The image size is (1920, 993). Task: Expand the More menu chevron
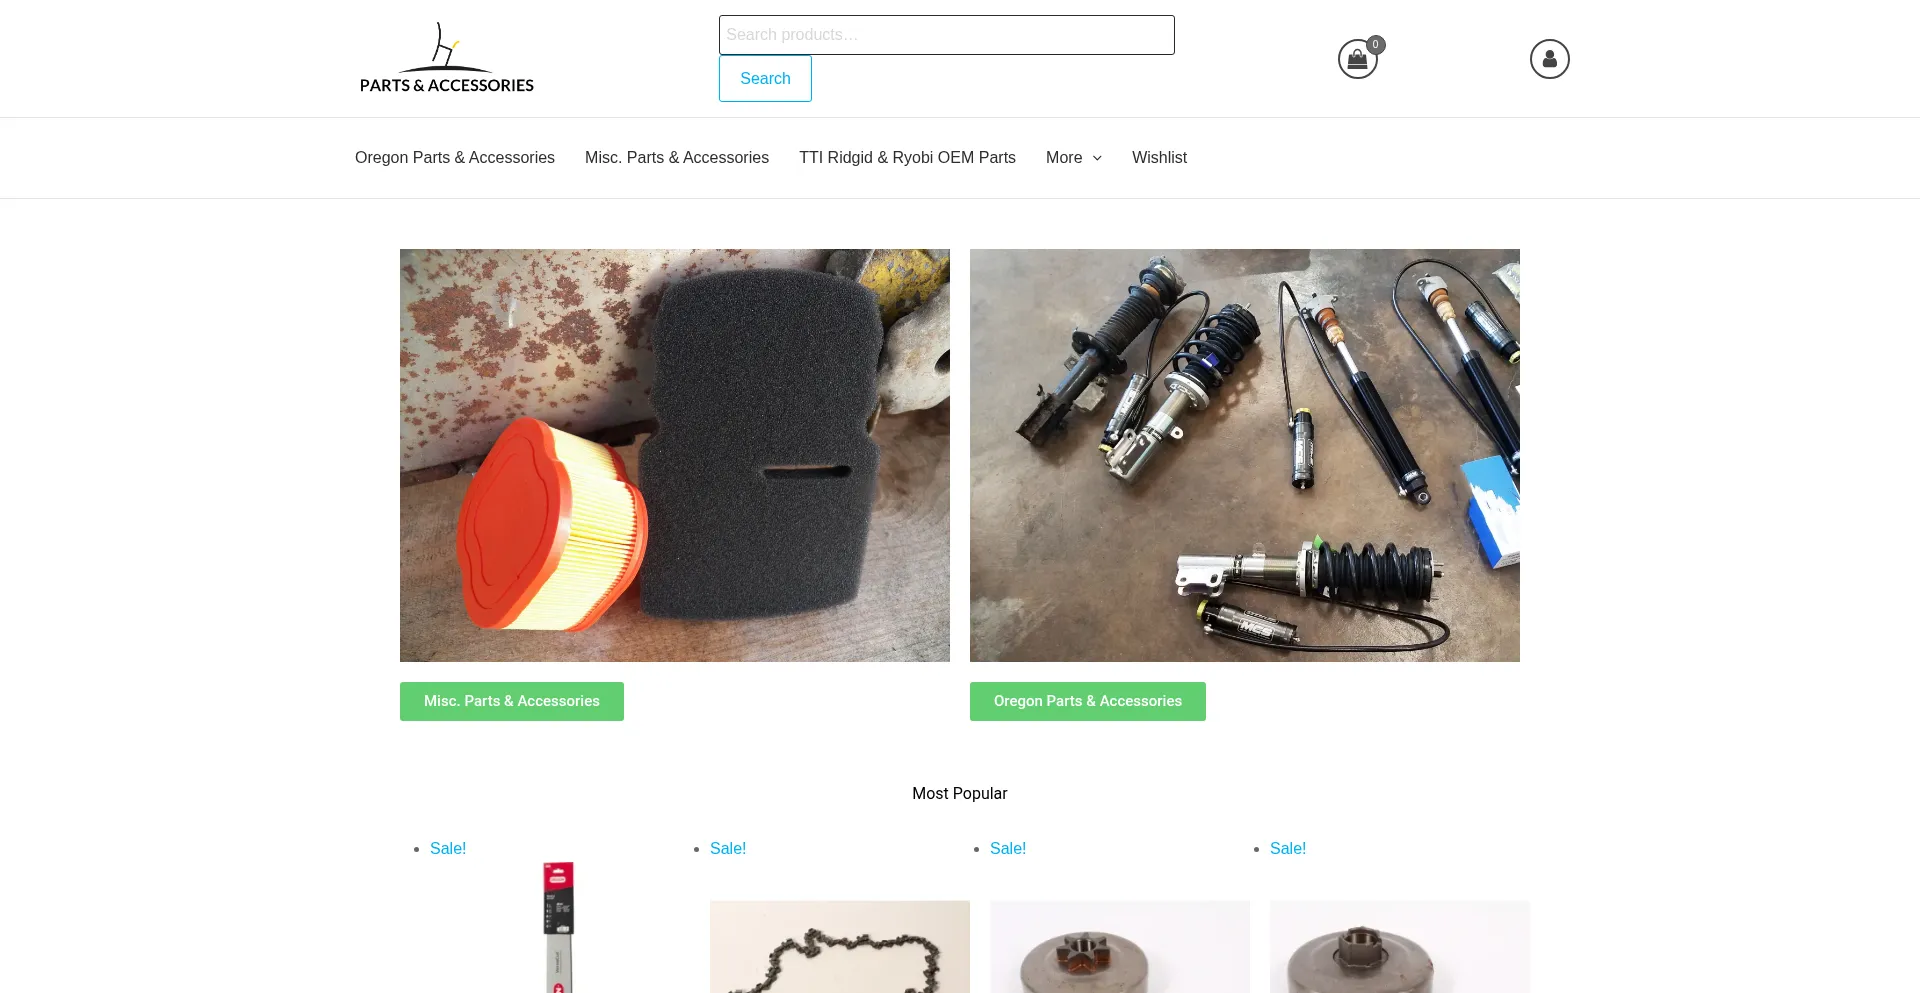point(1097,158)
